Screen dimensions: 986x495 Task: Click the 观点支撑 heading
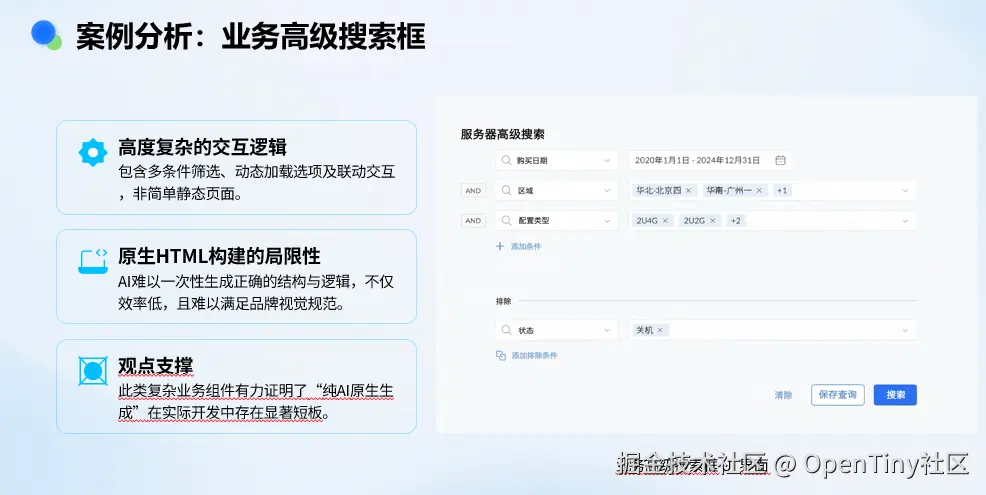[x=156, y=365]
